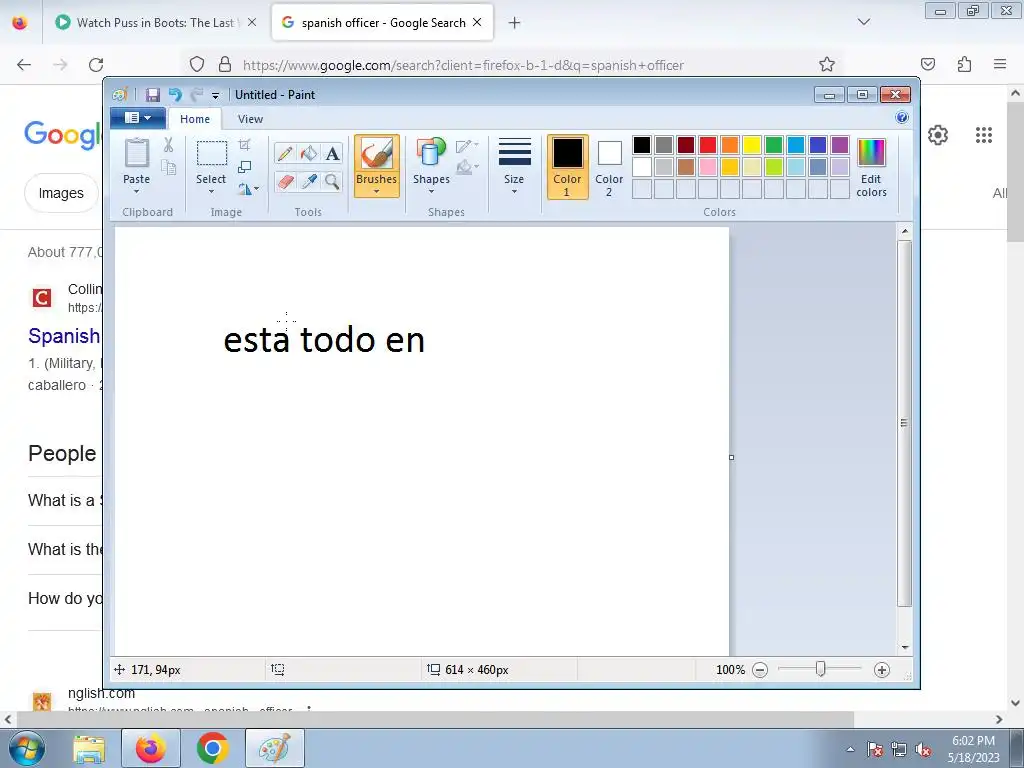This screenshot has height=768, width=1024.
Task: Click the Save icon in Paint title bar
Action: coord(152,95)
